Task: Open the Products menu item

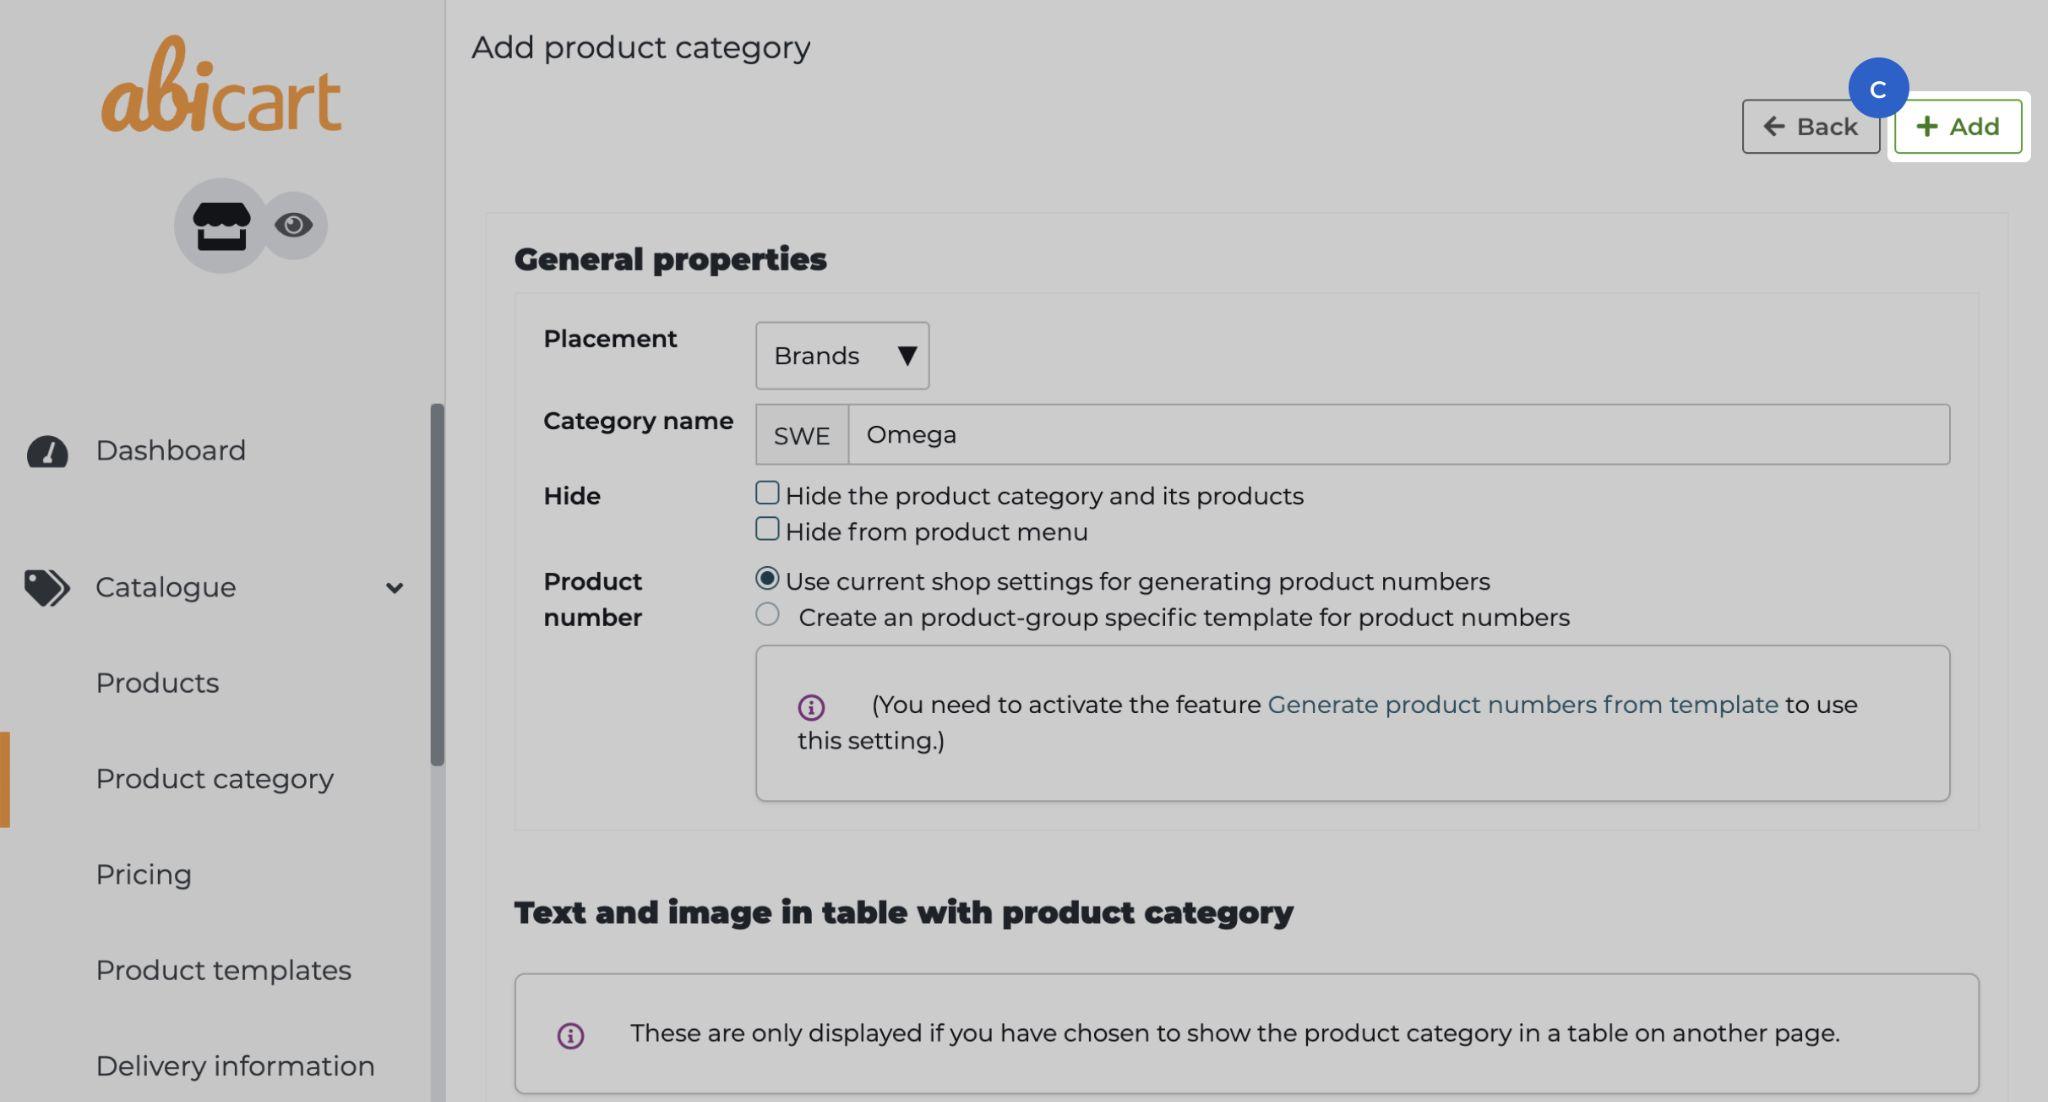Action: coord(157,683)
